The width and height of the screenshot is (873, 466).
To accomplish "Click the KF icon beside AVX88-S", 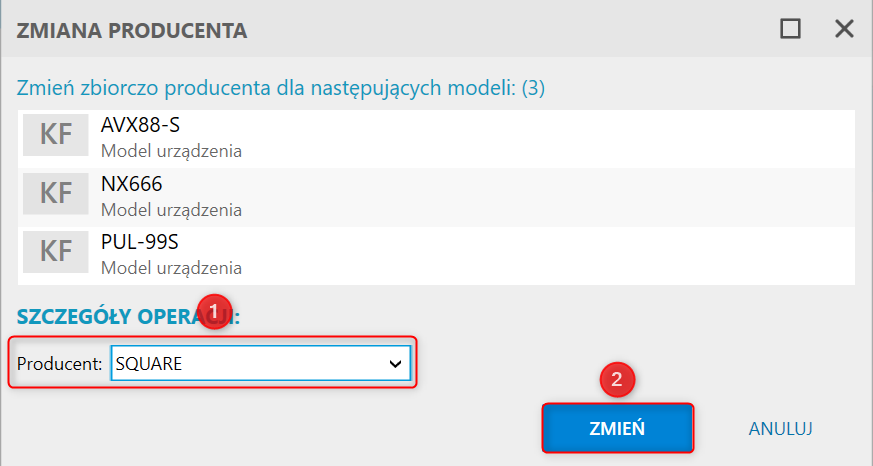I will tap(56, 135).
